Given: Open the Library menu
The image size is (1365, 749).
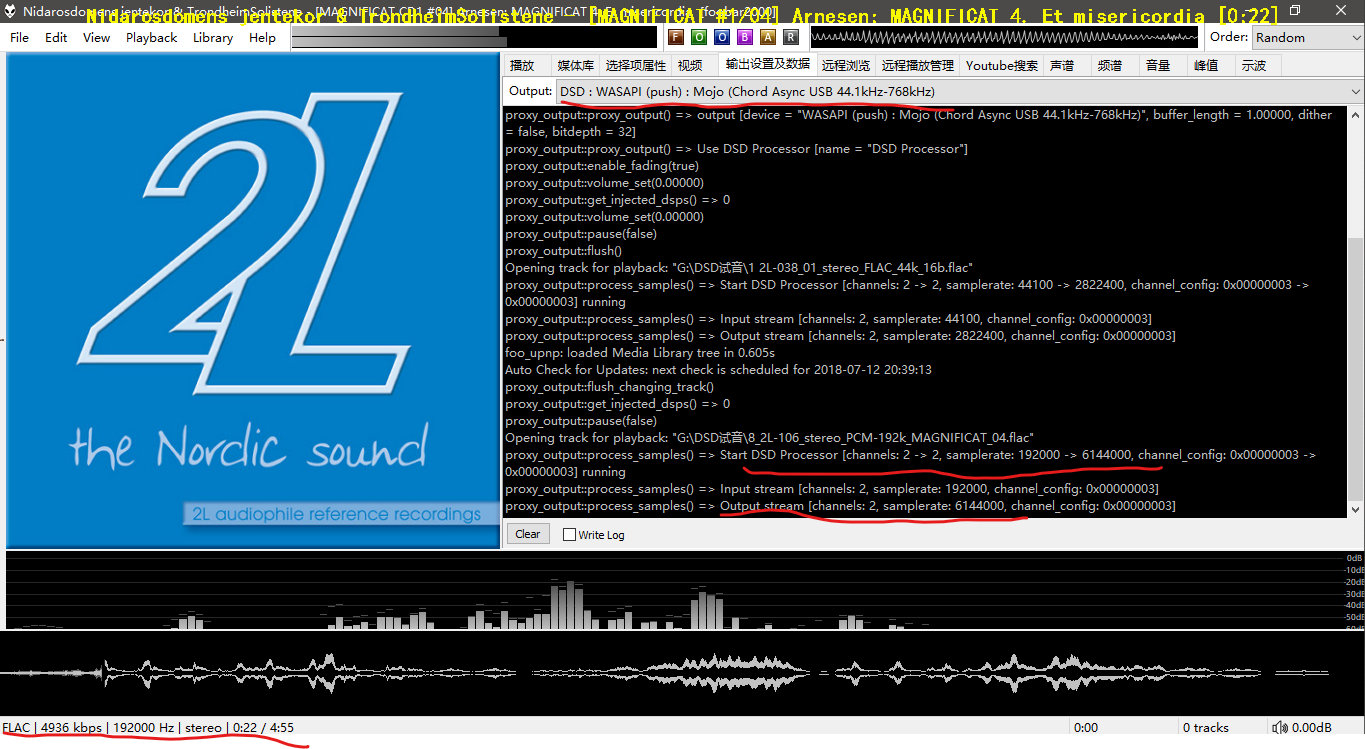Looking at the screenshot, I should [x=212, y=37].
